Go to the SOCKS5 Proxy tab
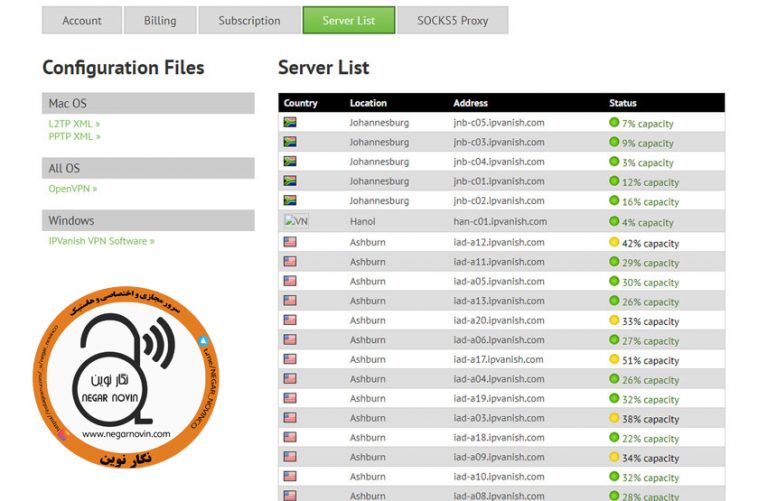The image size is (768, 501). 453,20
